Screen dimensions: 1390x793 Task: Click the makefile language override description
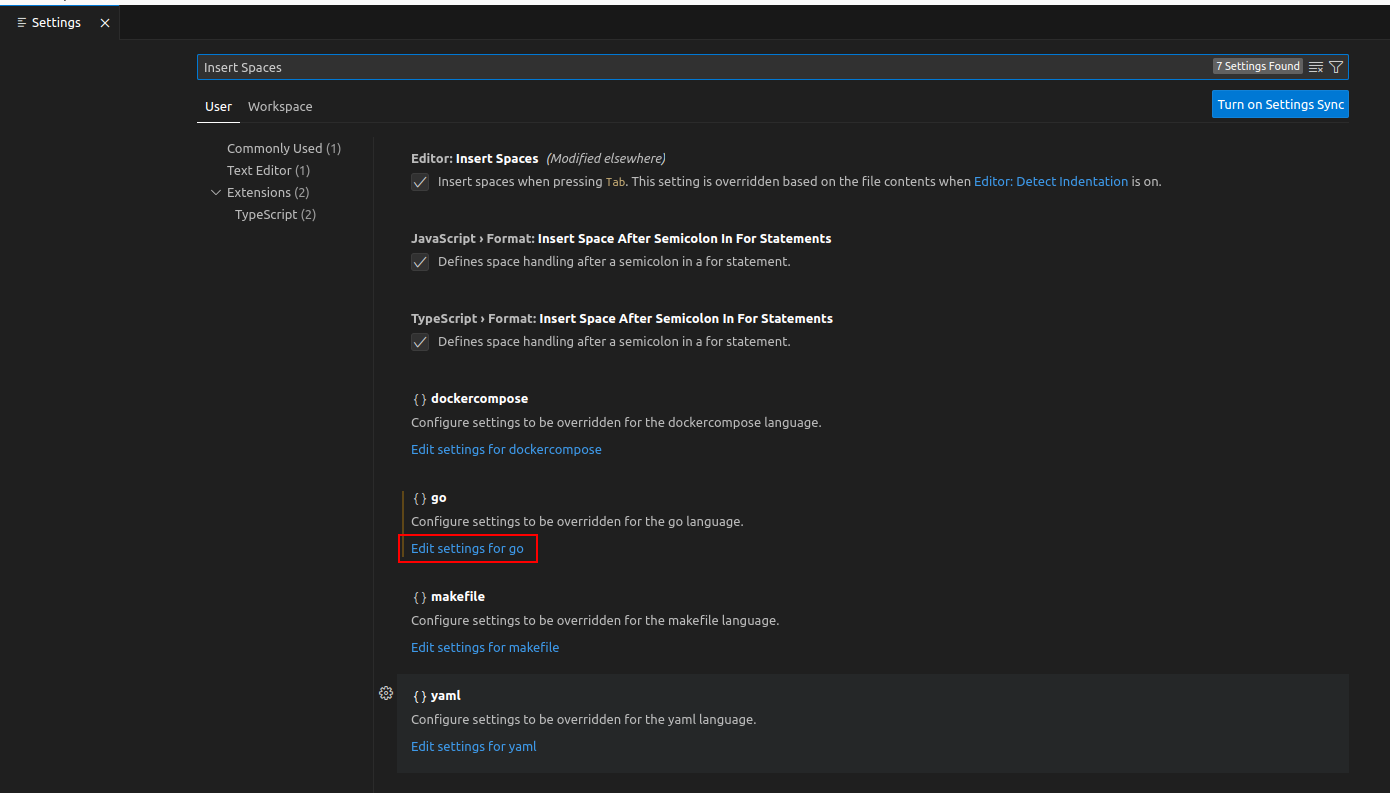[595, 620]
